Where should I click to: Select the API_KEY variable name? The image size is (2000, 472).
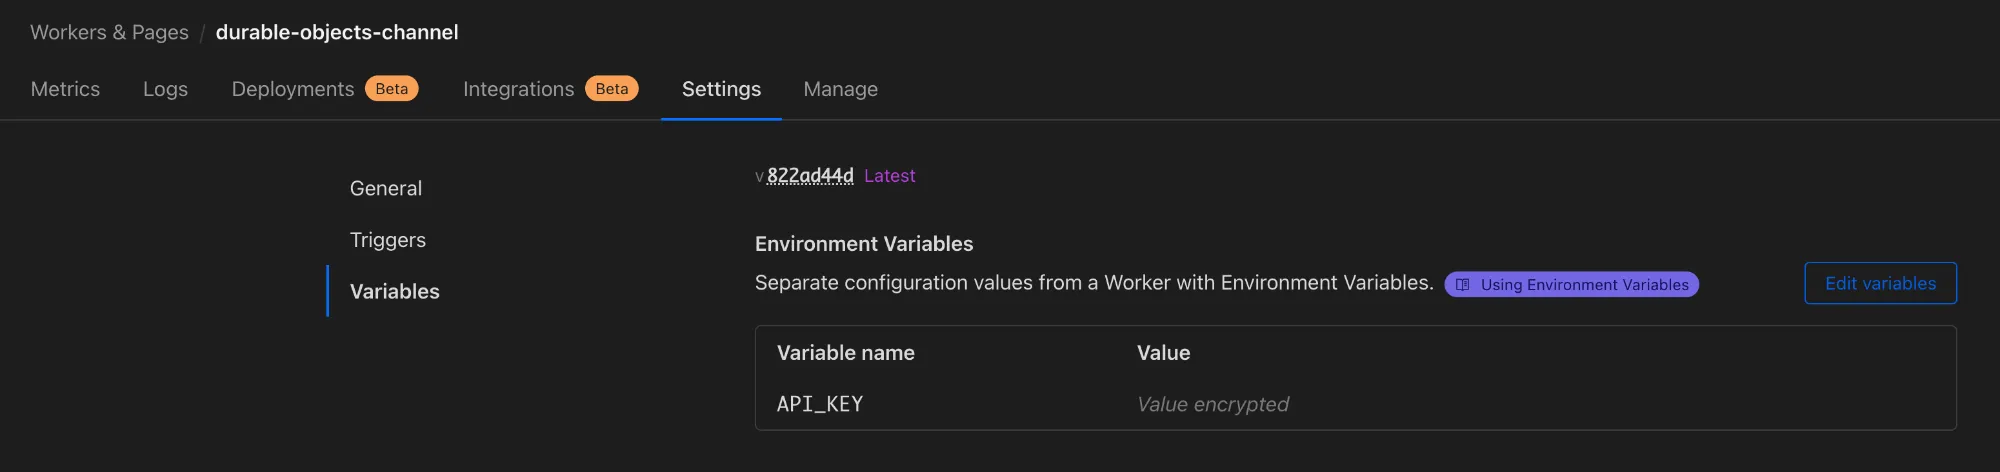[820, 404]
